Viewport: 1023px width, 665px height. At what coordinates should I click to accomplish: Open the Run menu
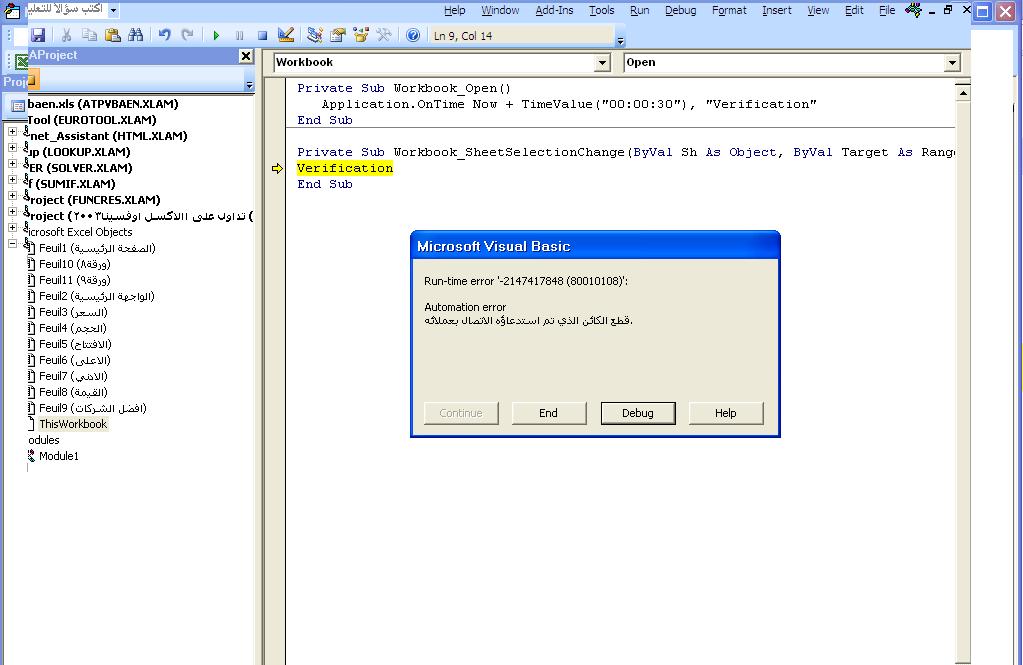click(640, 10)
